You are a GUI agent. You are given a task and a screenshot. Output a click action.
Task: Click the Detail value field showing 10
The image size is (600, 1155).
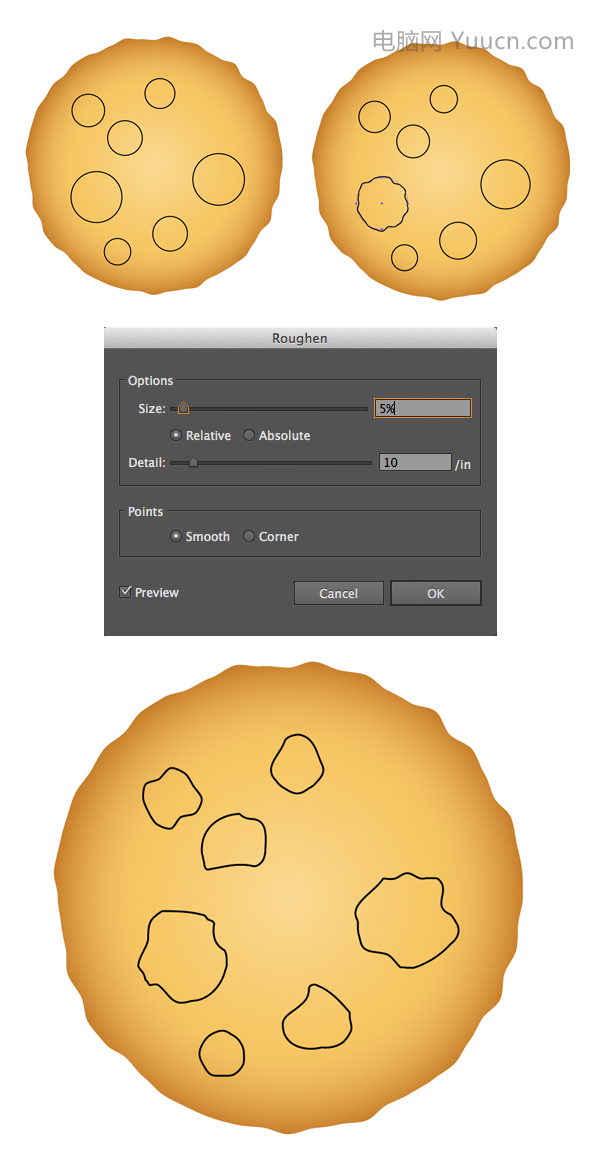tap(415, 463)
